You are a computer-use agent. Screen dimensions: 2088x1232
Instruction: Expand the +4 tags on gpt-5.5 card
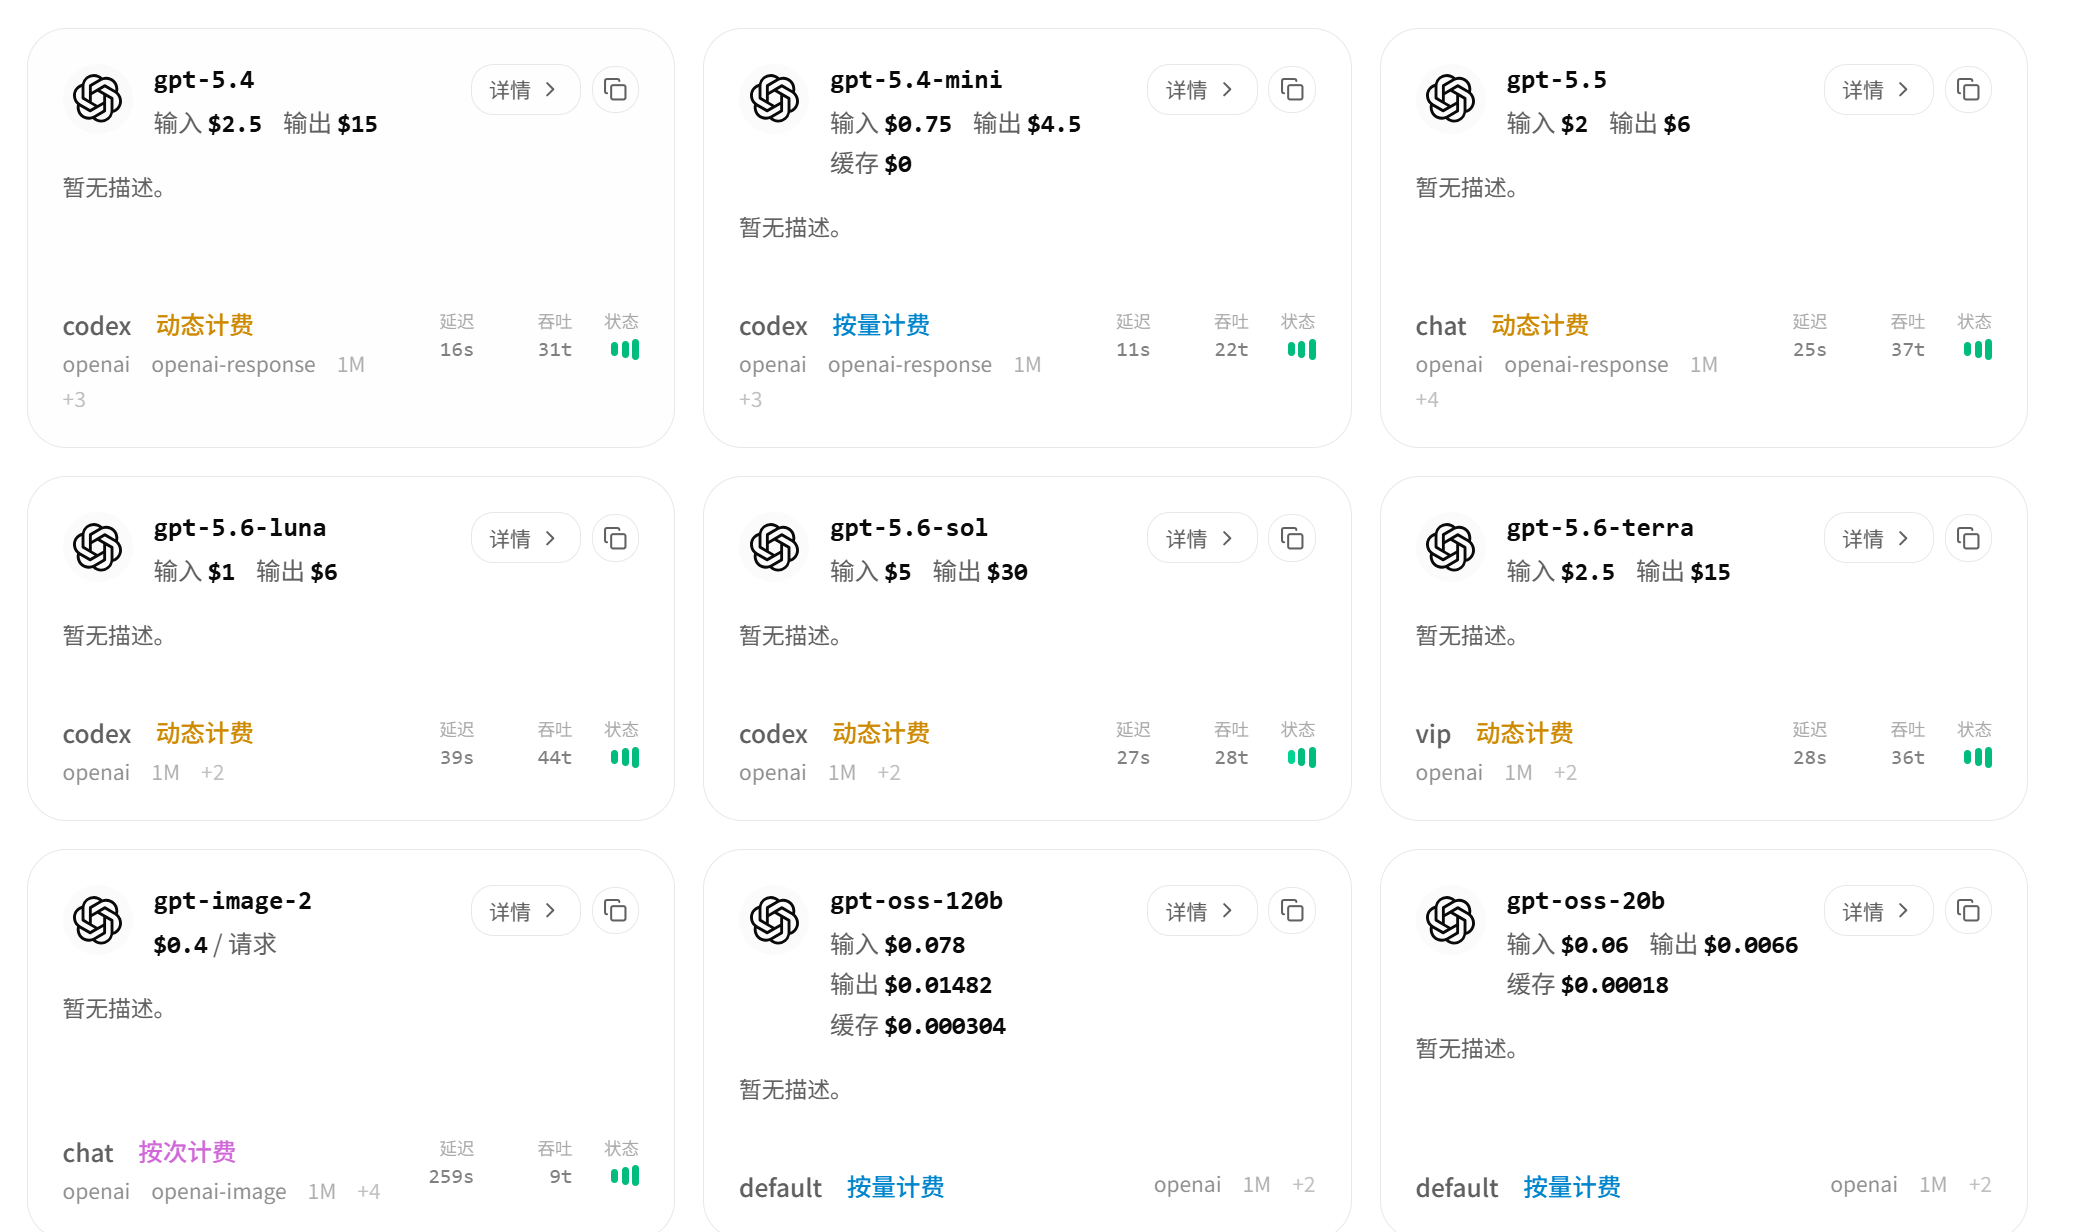pos(1427,400)
